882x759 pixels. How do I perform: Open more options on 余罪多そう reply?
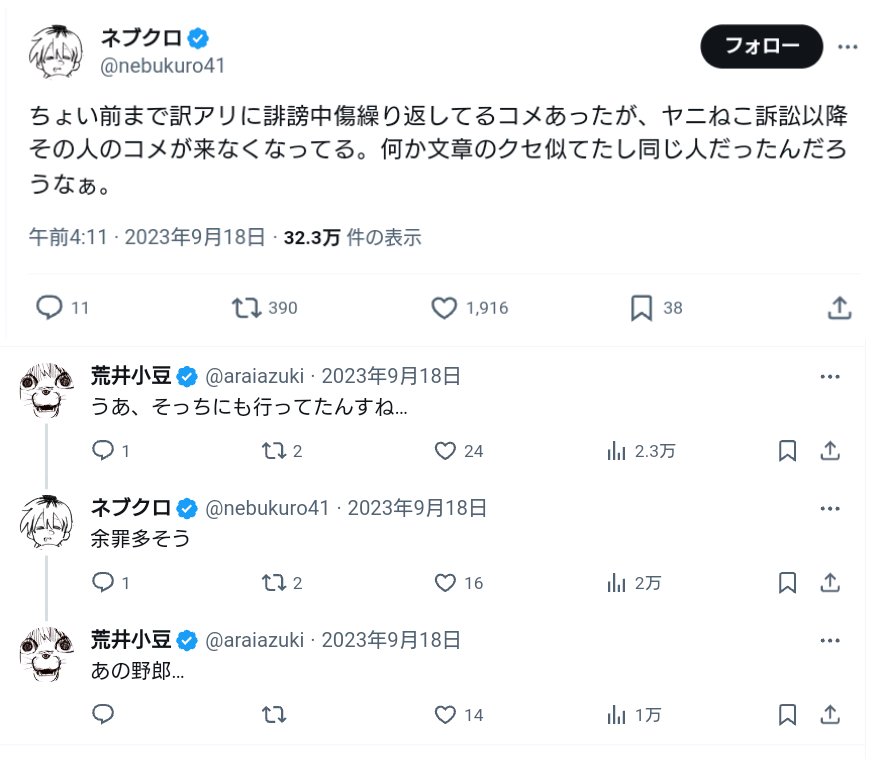coord(829,508)
